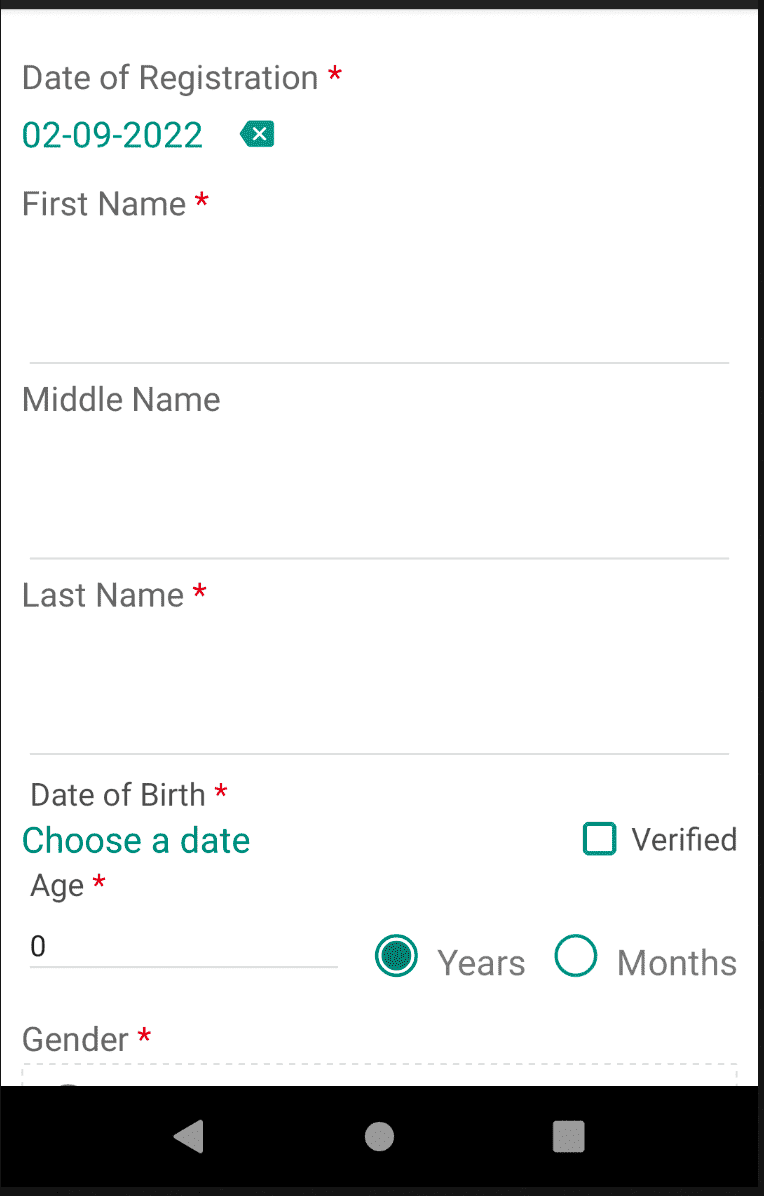This screenshot has width=764, height=1196.
Task: Click the Gender field label
Action: pos(75,1039)
